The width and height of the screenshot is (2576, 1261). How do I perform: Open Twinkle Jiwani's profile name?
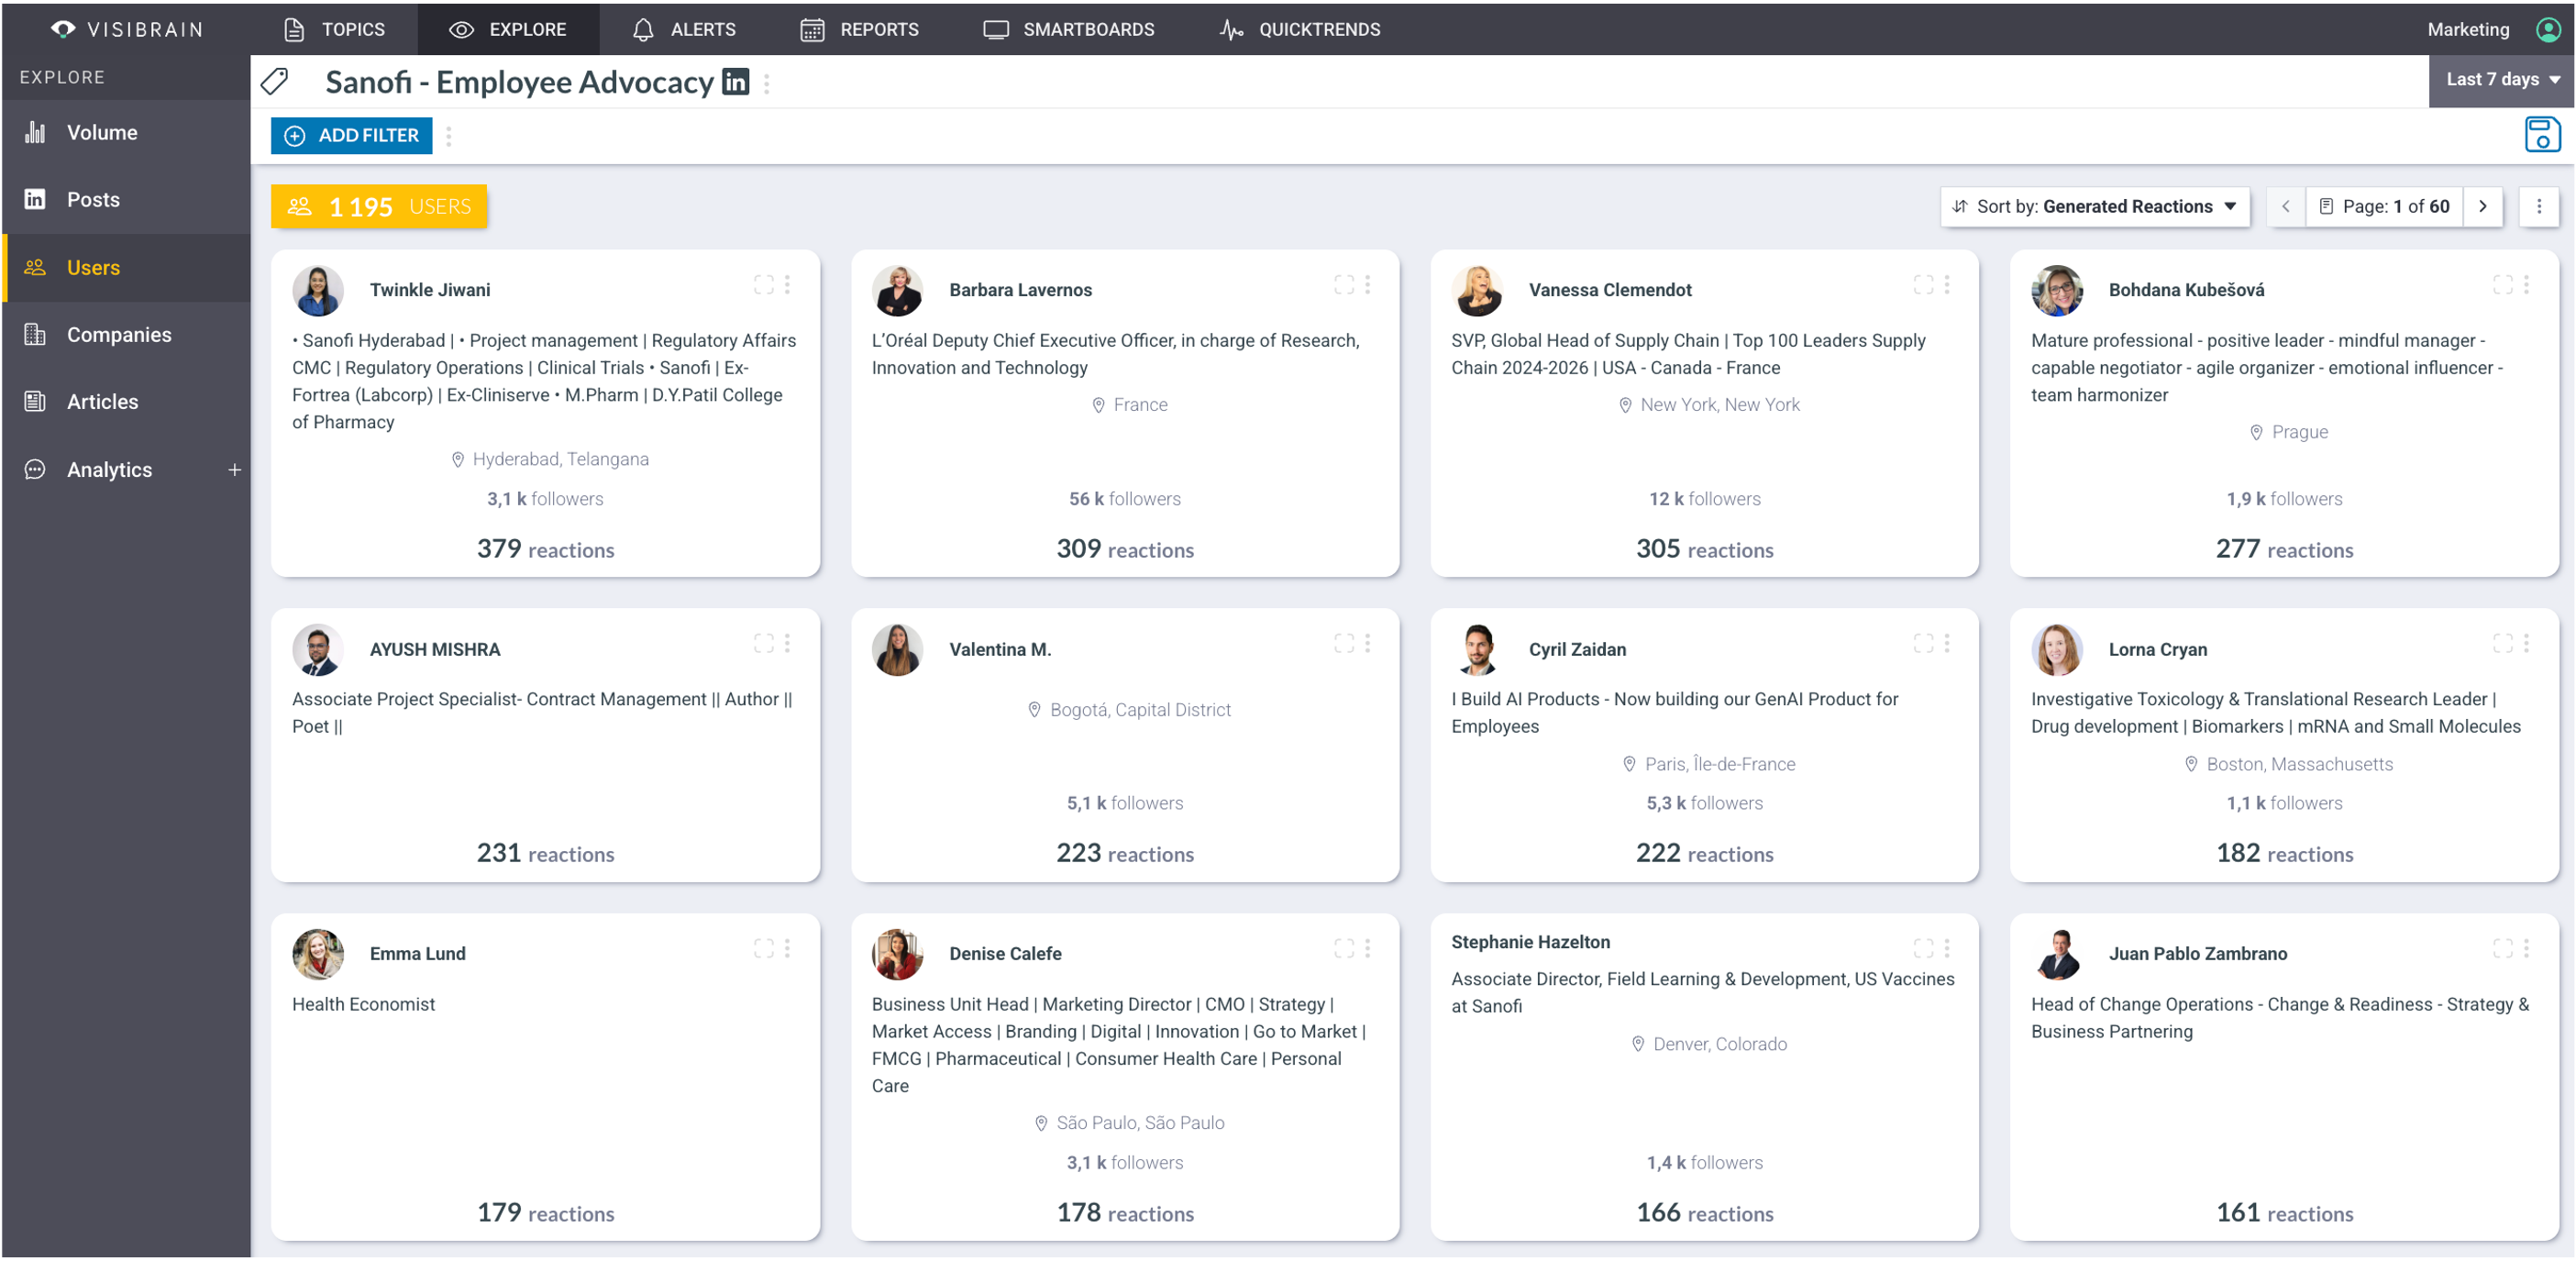430,290
